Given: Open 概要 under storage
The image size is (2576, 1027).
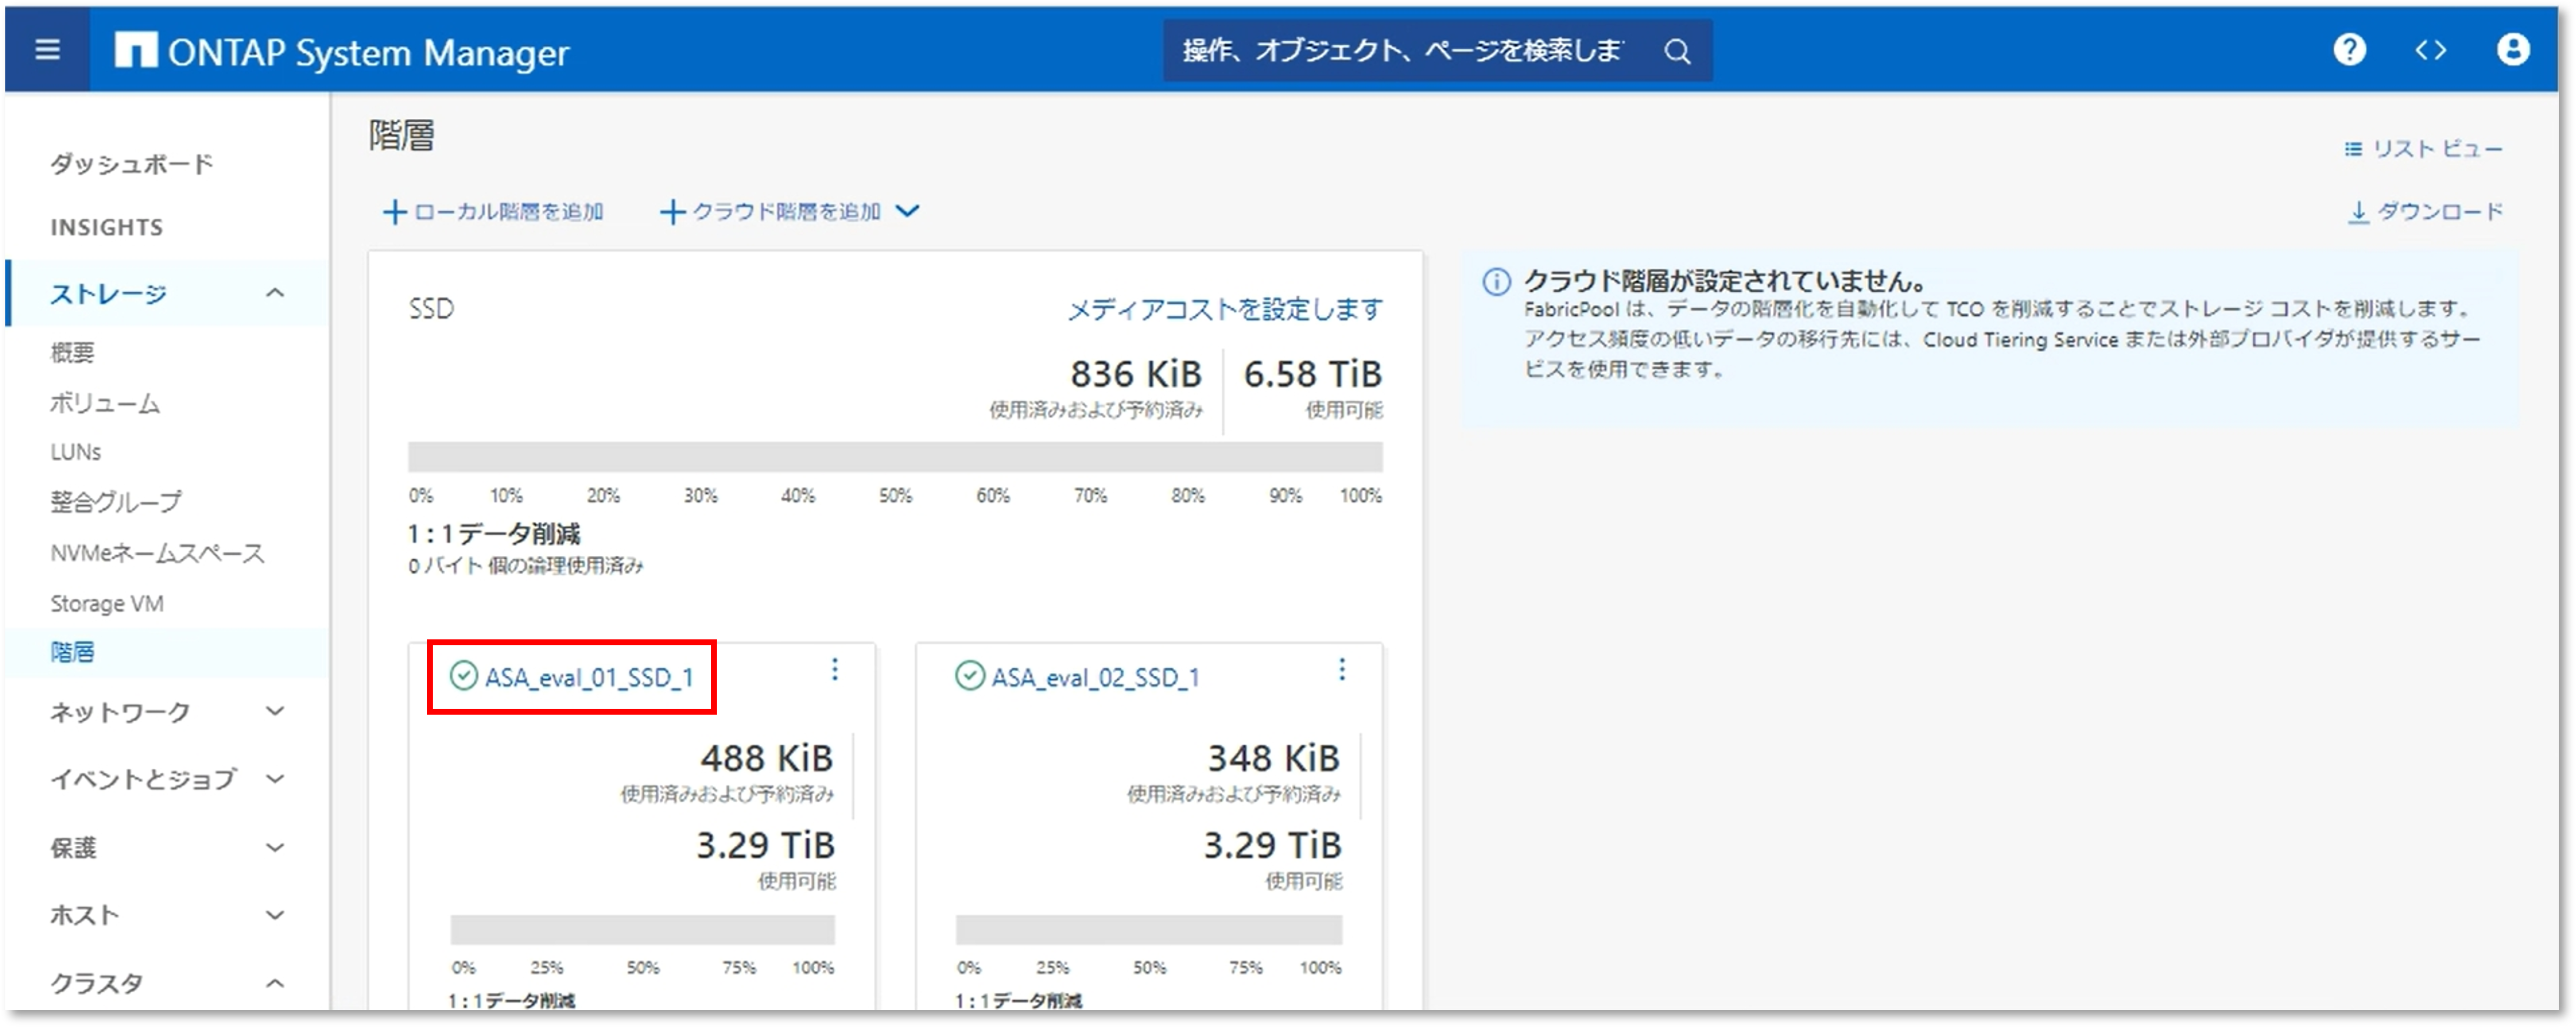Looking at the screenshot, I should (72, 353).
